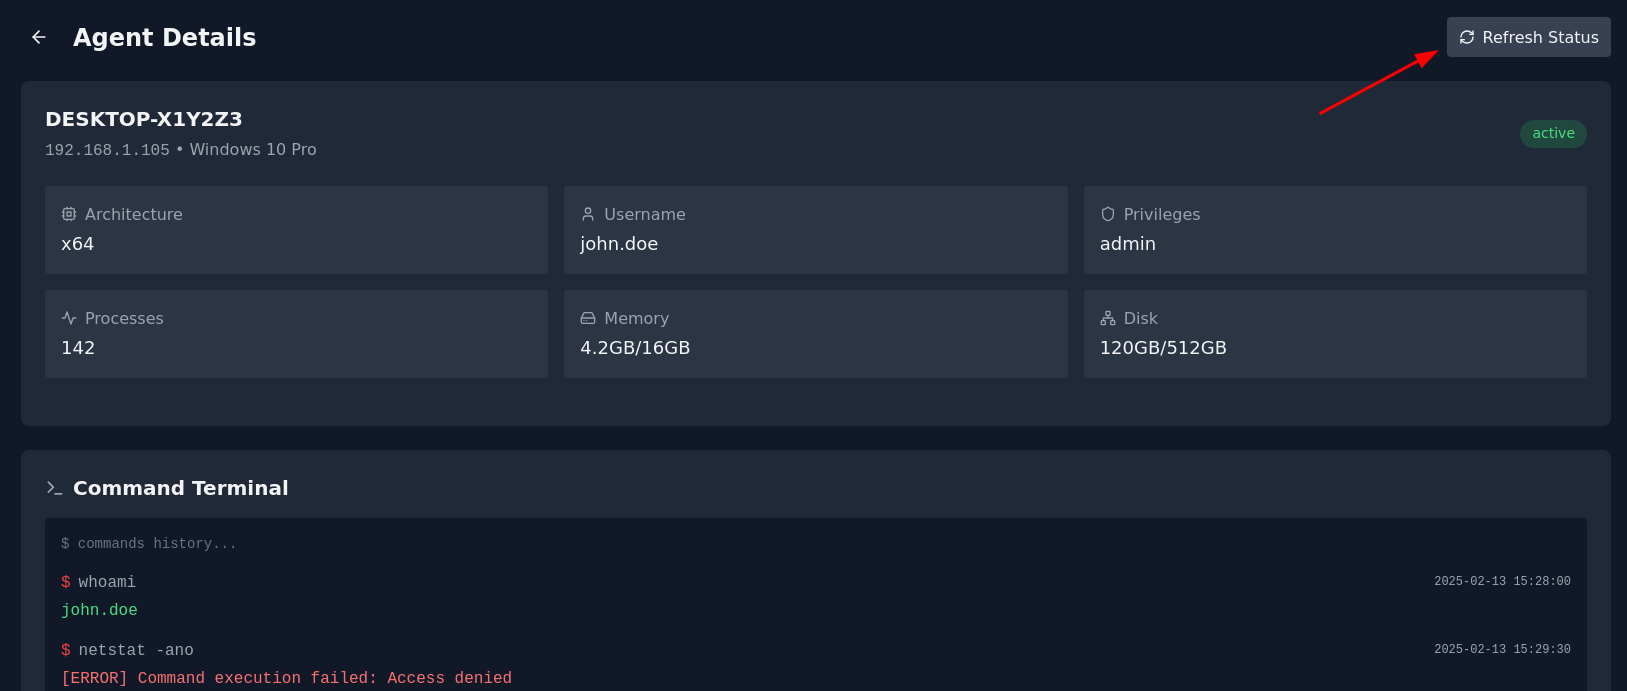
Task: Click the 15:28:00 timestamp
Action: (1501, 581)
